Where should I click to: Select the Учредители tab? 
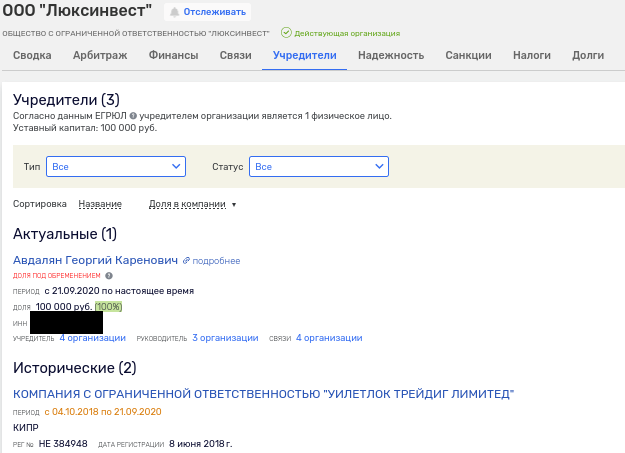click(x=305, y=55)
